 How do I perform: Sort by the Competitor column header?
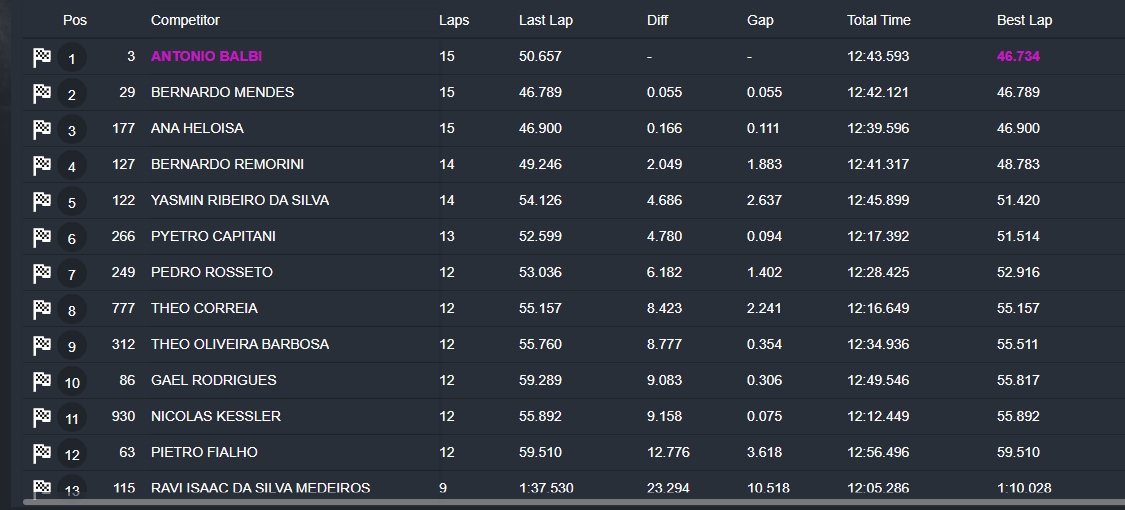tap(185, 20)
